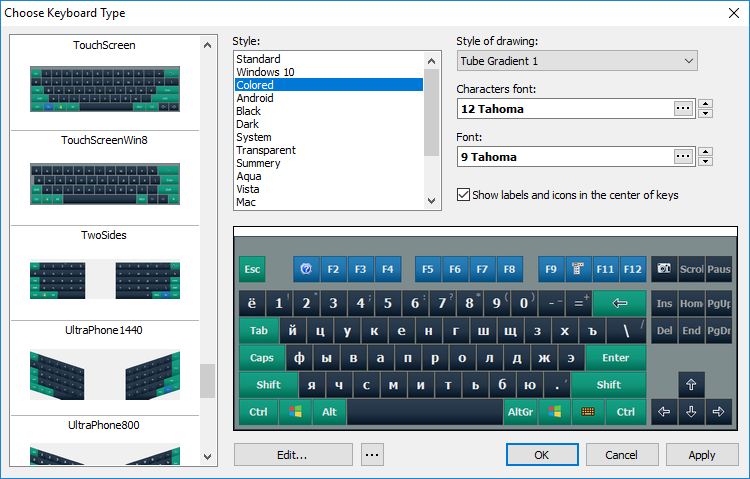Screen dimensions: 750x479
Task: Select the Transparent style in list
Action: [x=265, y=150]
